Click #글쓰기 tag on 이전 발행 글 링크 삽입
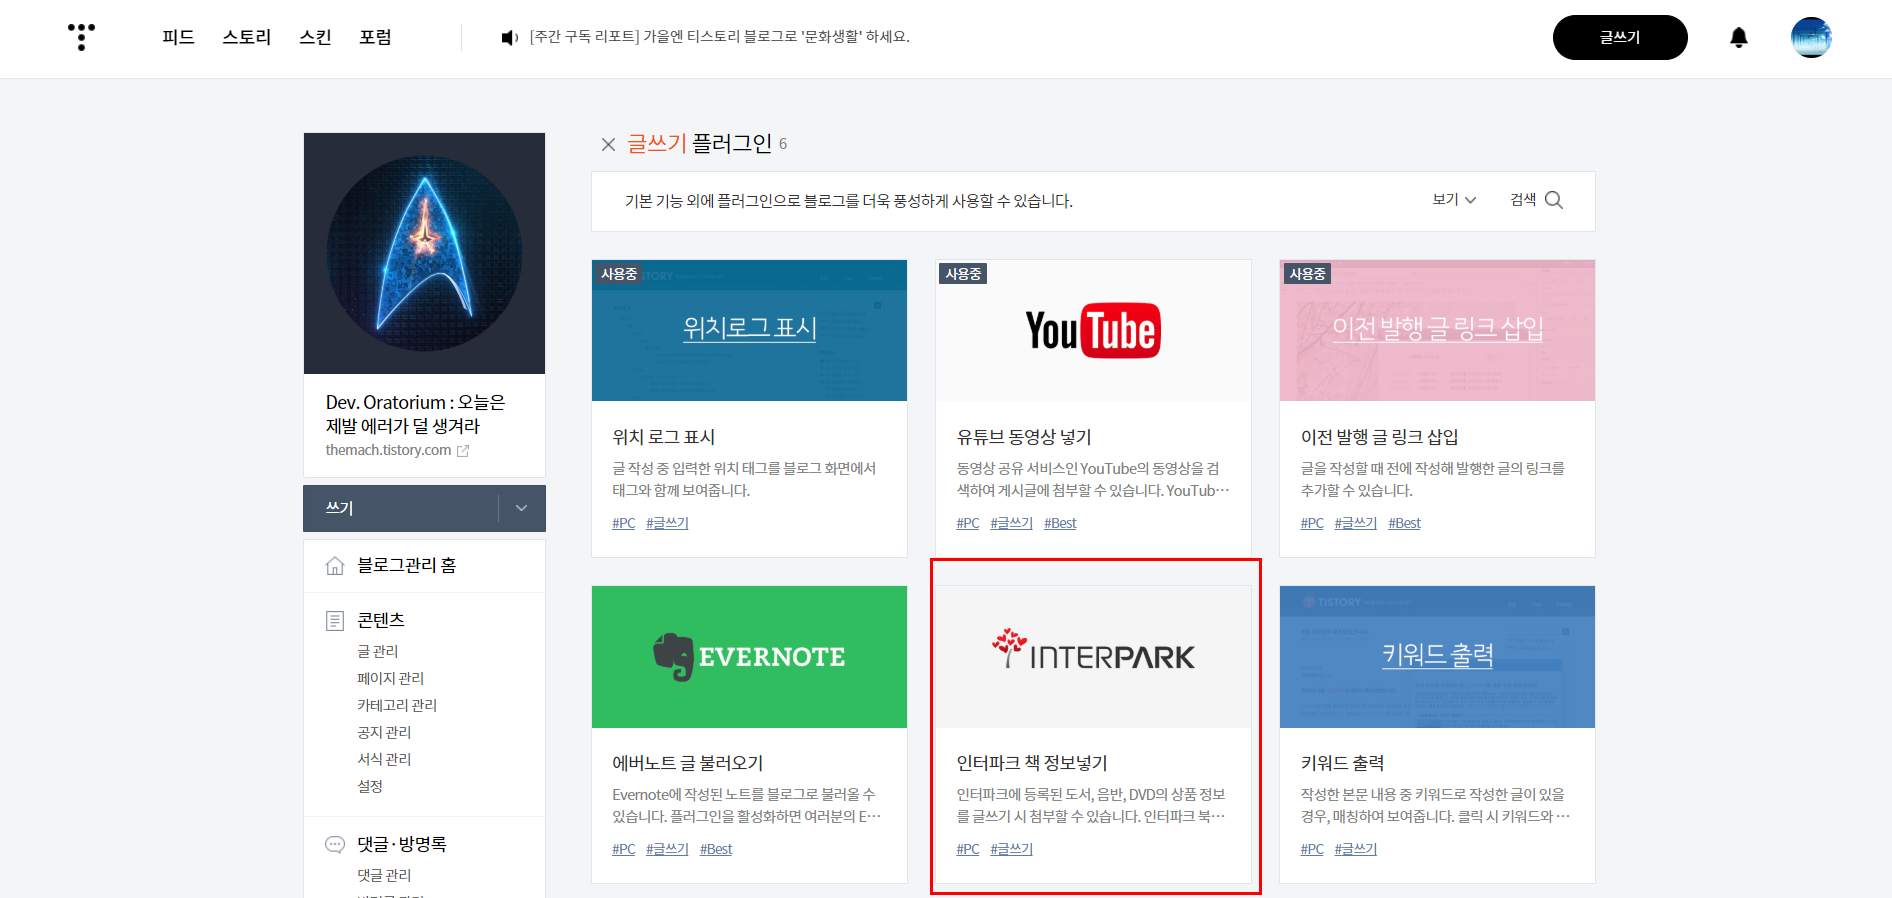Image resolution: width=1892 pixels, height=898 pixels. coord(1355,523)
